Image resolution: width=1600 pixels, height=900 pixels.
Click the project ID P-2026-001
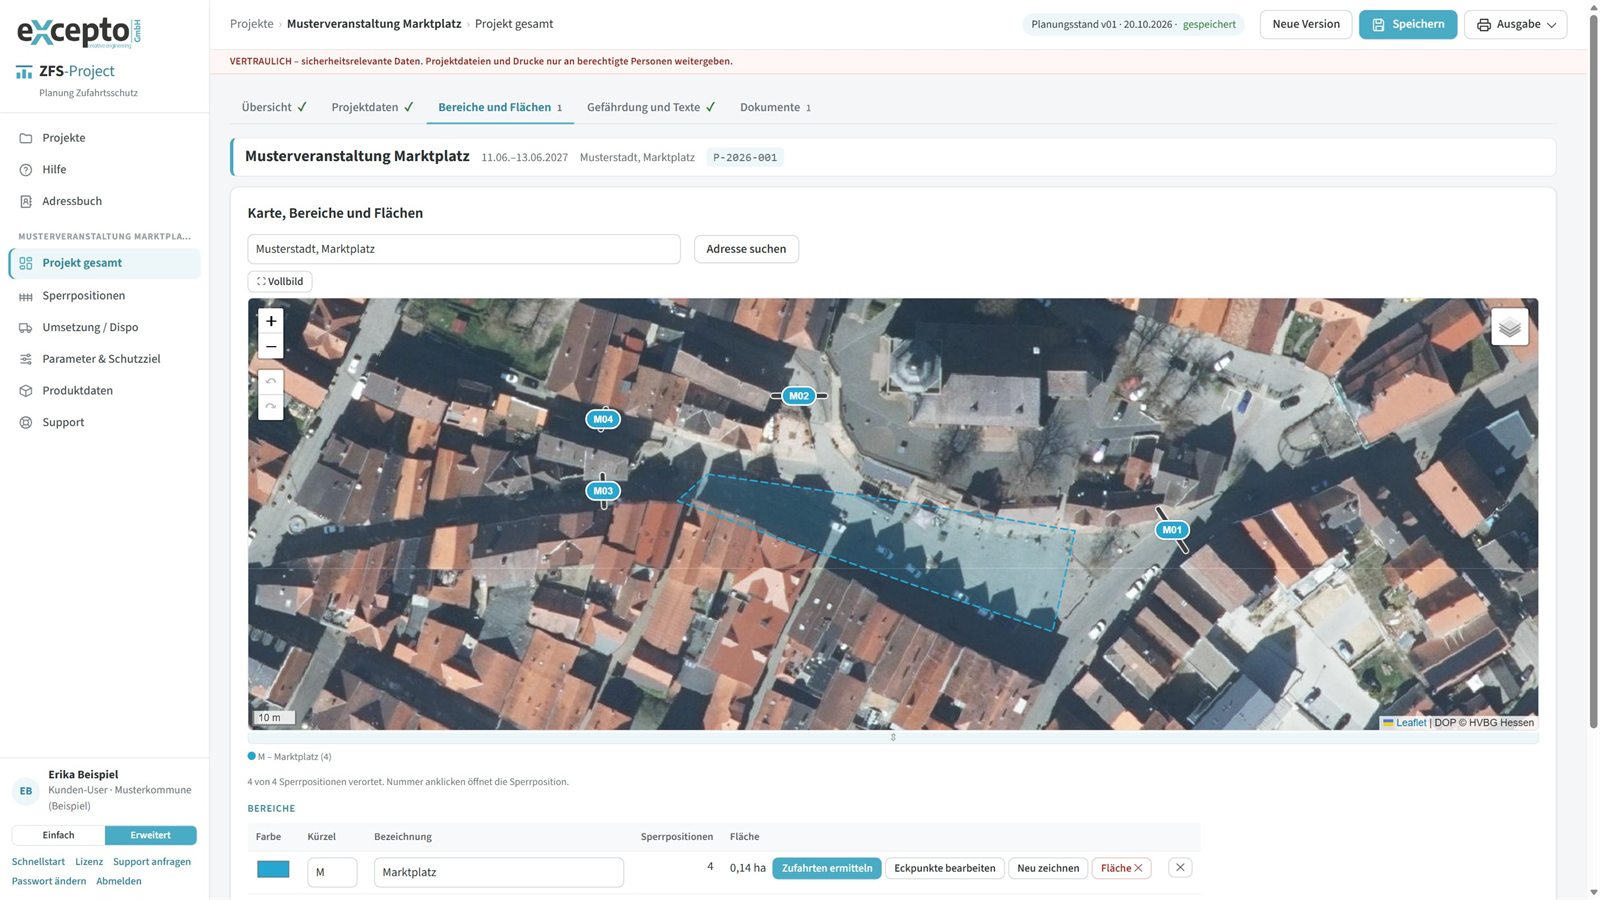coord(745,158)
